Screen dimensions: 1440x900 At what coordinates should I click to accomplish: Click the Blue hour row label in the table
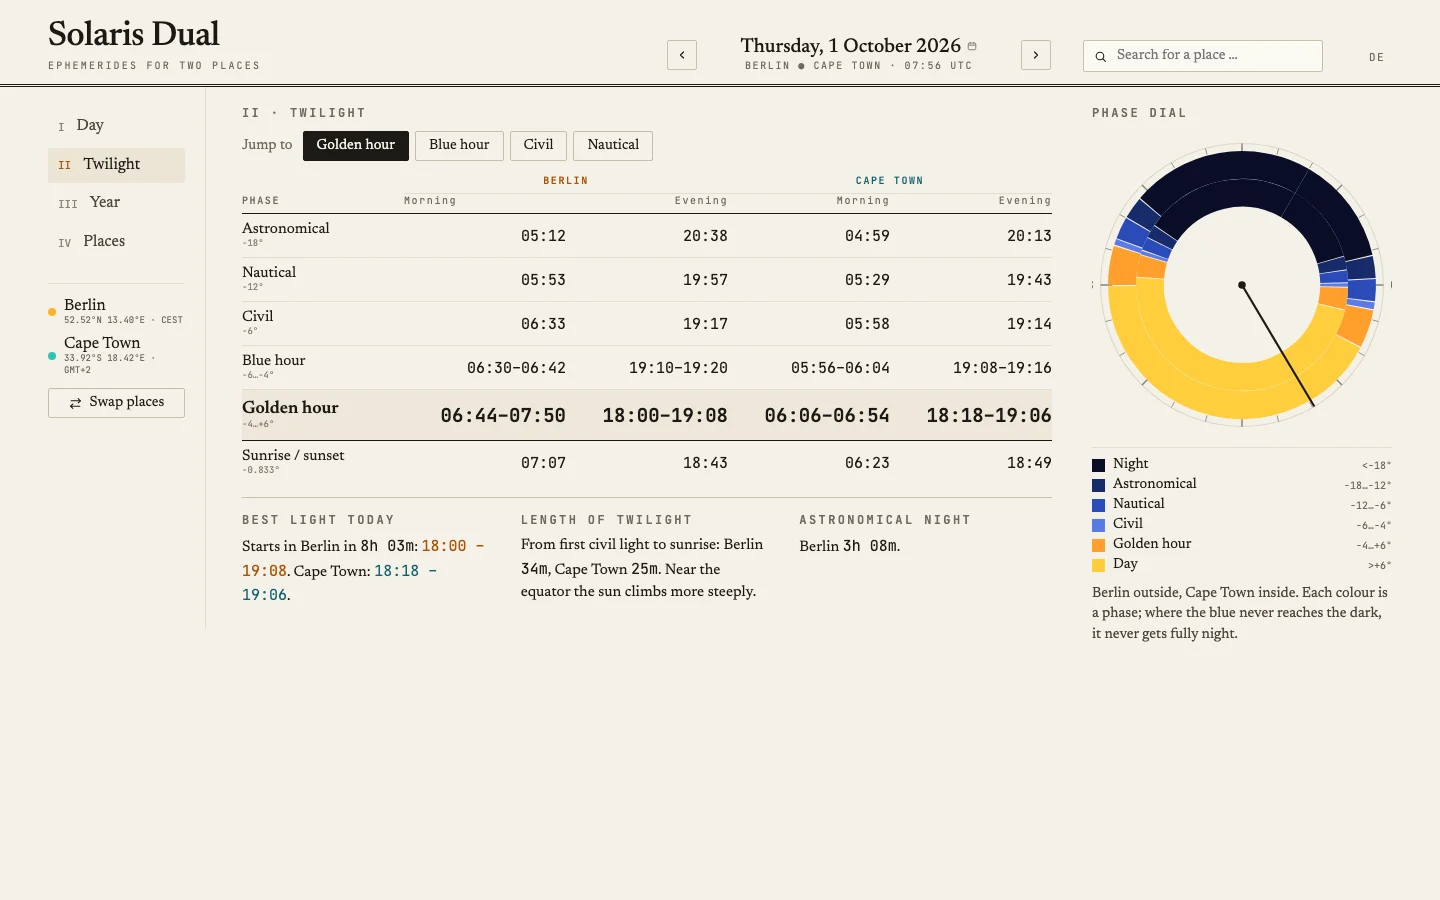273,360
